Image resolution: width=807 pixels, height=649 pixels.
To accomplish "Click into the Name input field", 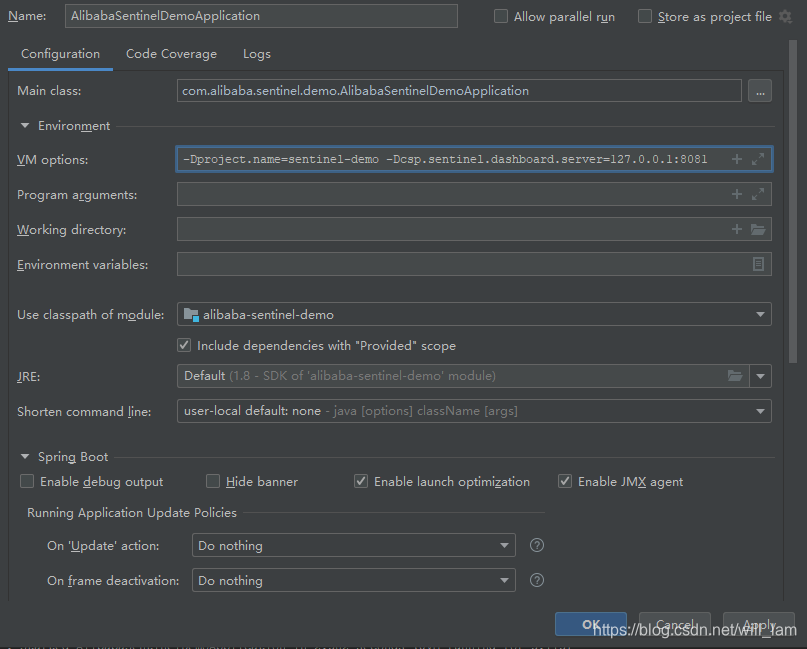I will [261, 16].
